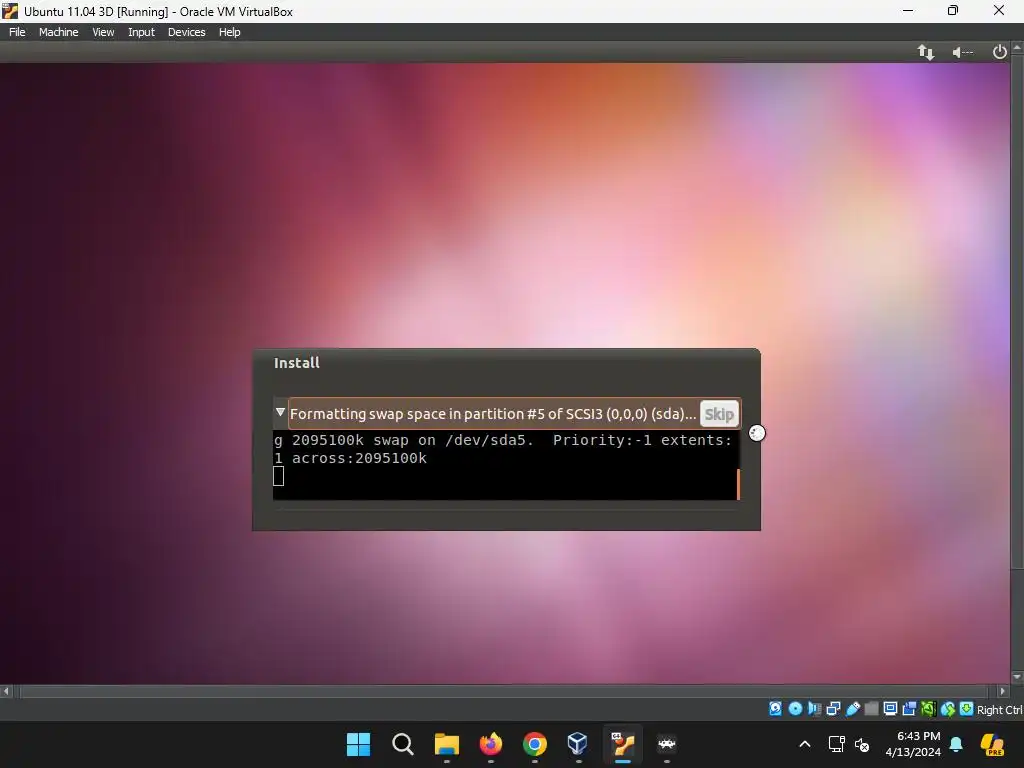
Task: Click inside the installer terminal output area
Action: 505,465
